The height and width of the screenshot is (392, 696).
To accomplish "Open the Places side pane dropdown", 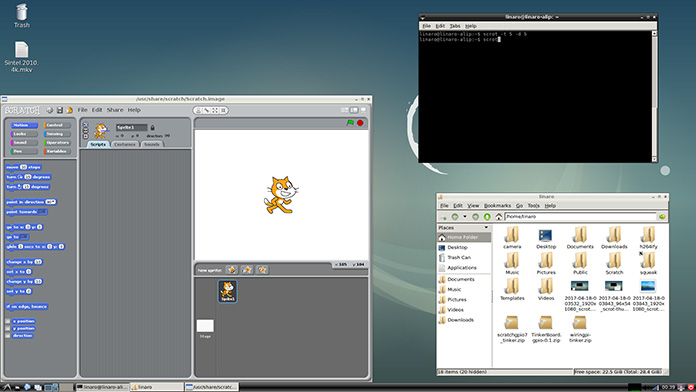I will 486,228.
